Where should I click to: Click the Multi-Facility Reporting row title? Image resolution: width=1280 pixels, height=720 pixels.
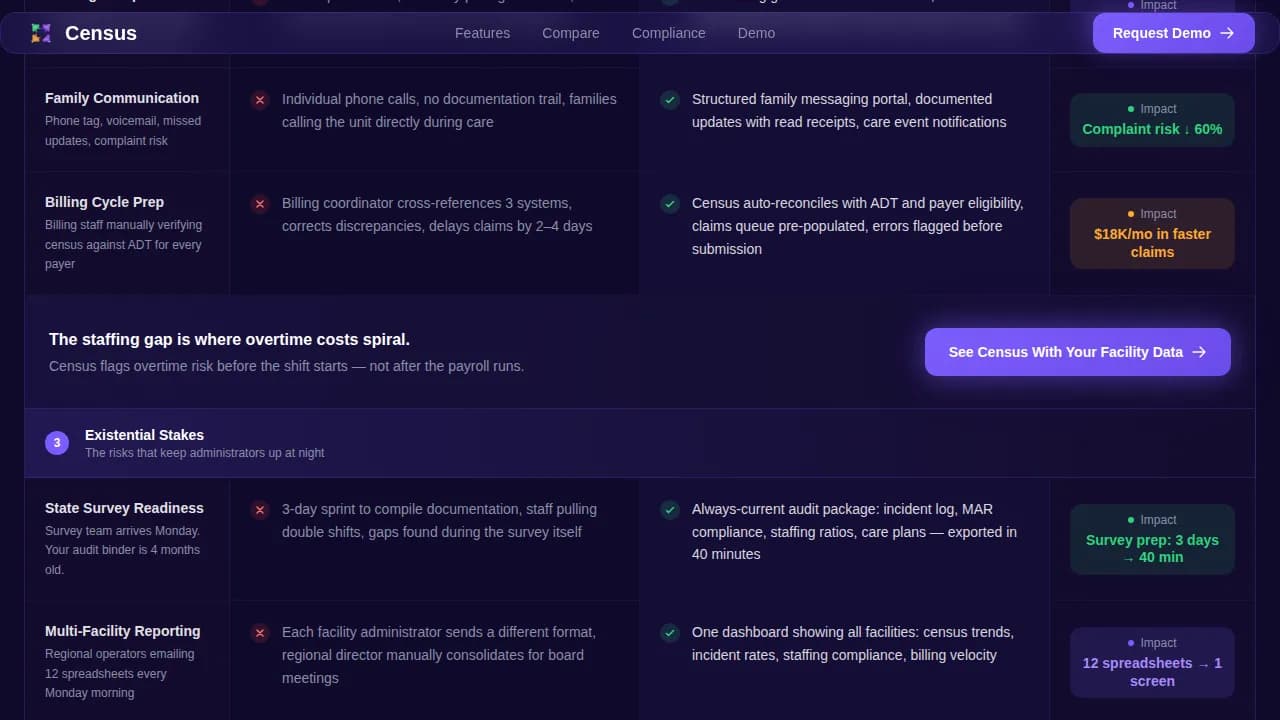pos(122,631)
